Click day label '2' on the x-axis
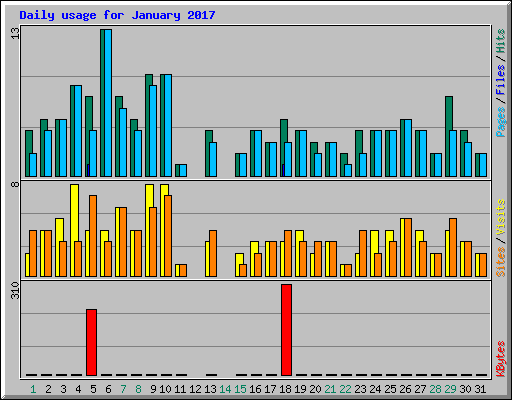 click(48, 389)
